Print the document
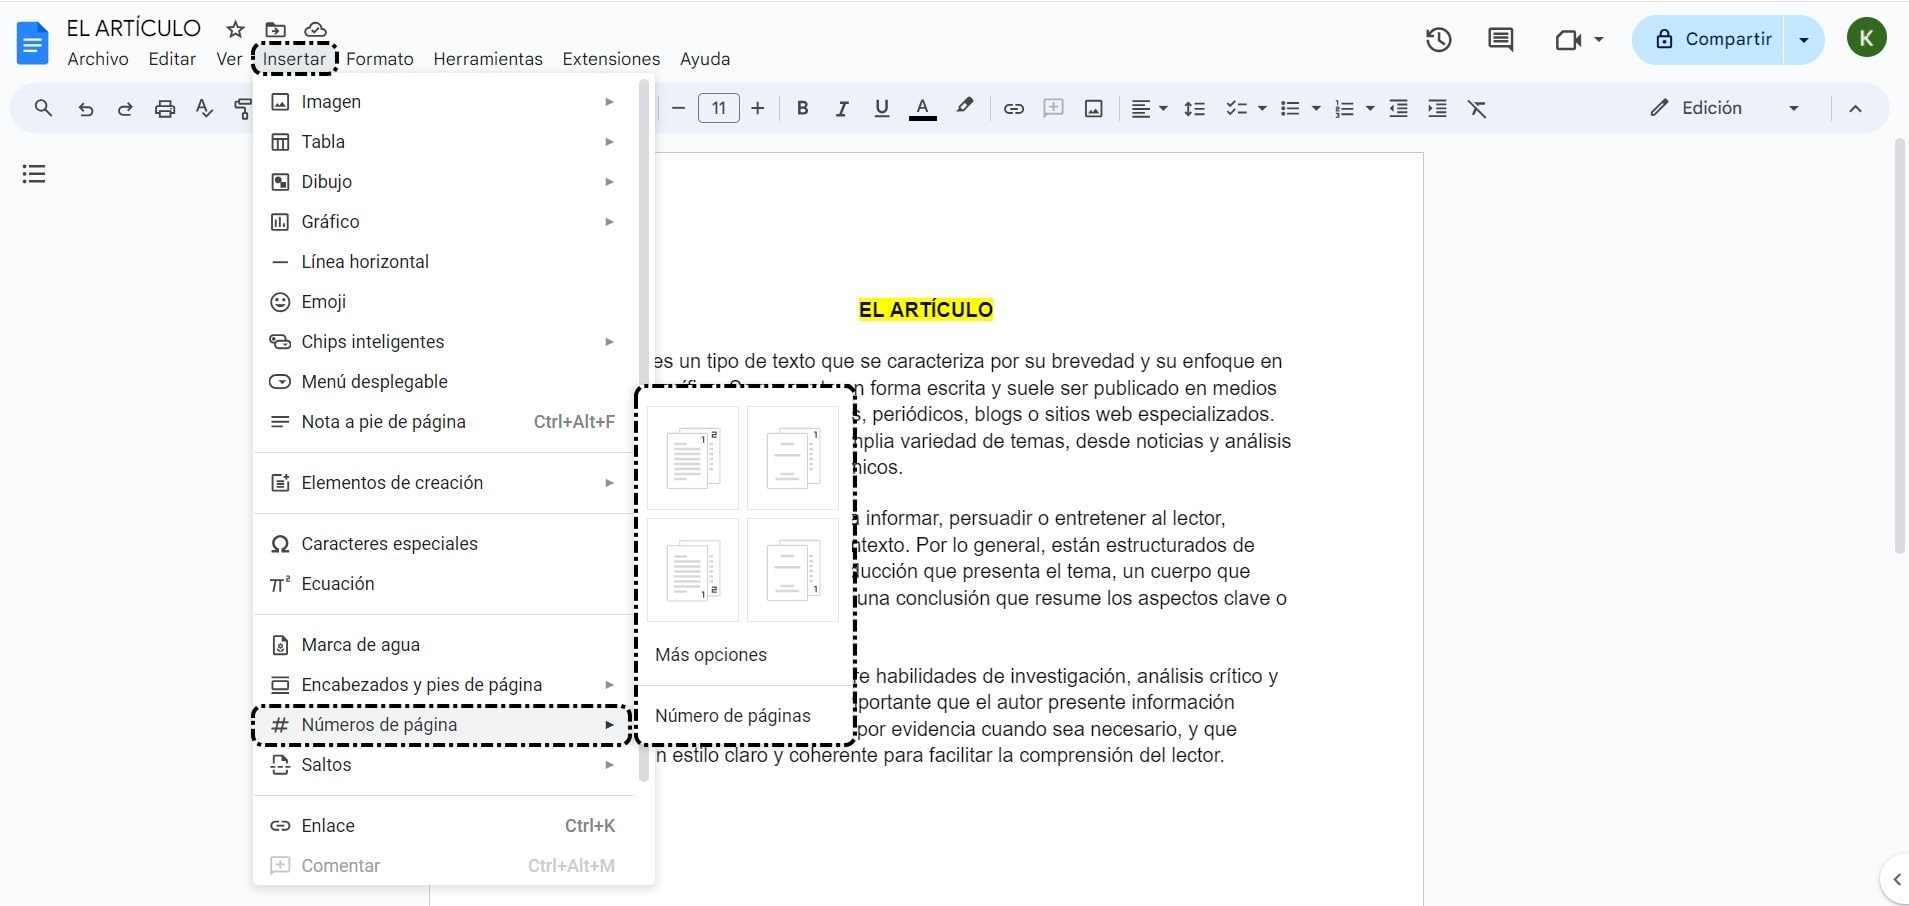This screenshot has height=906, width=1909. coord(165,108)
